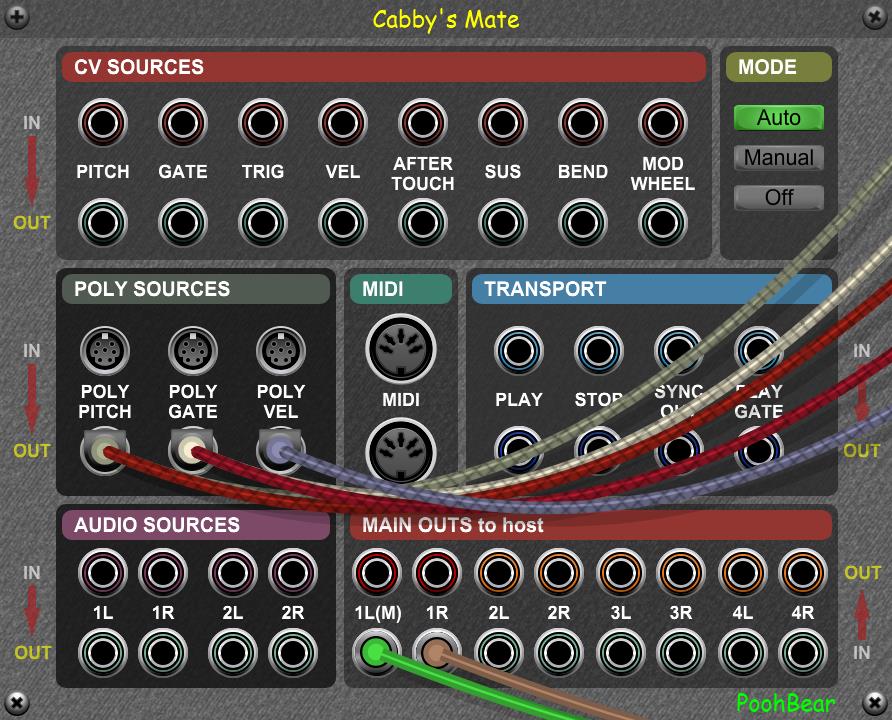The image size is (892, 720).
Task: Click the PoohBear author label
Action: pyautogui.click(x=786, y=703)
